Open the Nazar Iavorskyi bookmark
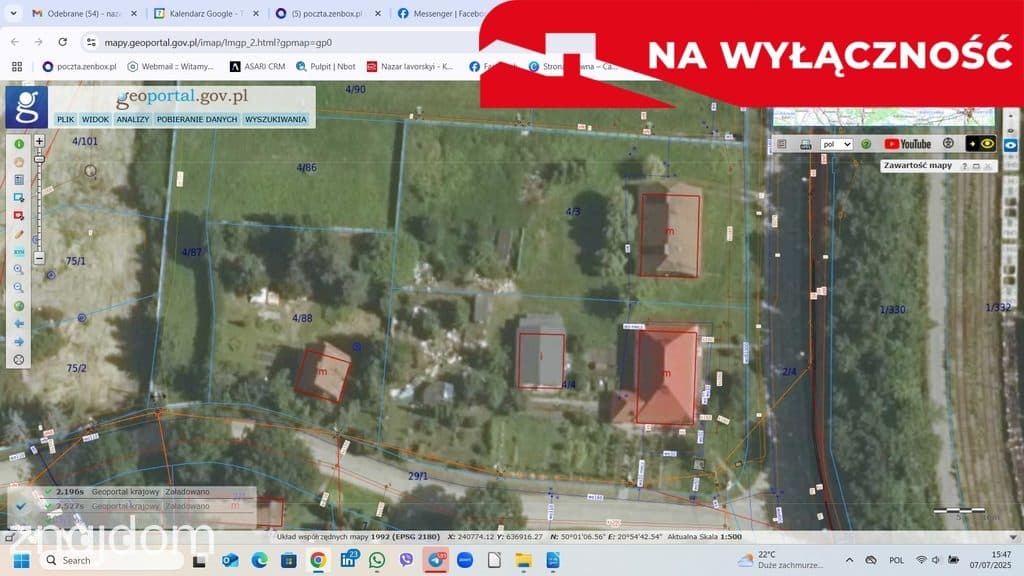1024x576 pixels. (409, 67)
